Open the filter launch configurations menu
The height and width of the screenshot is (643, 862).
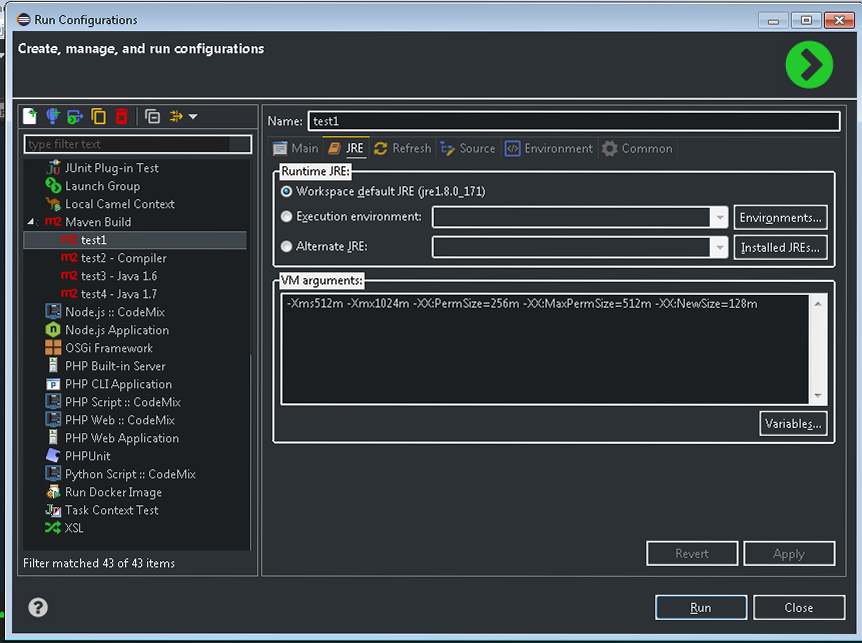click(183, 116)
